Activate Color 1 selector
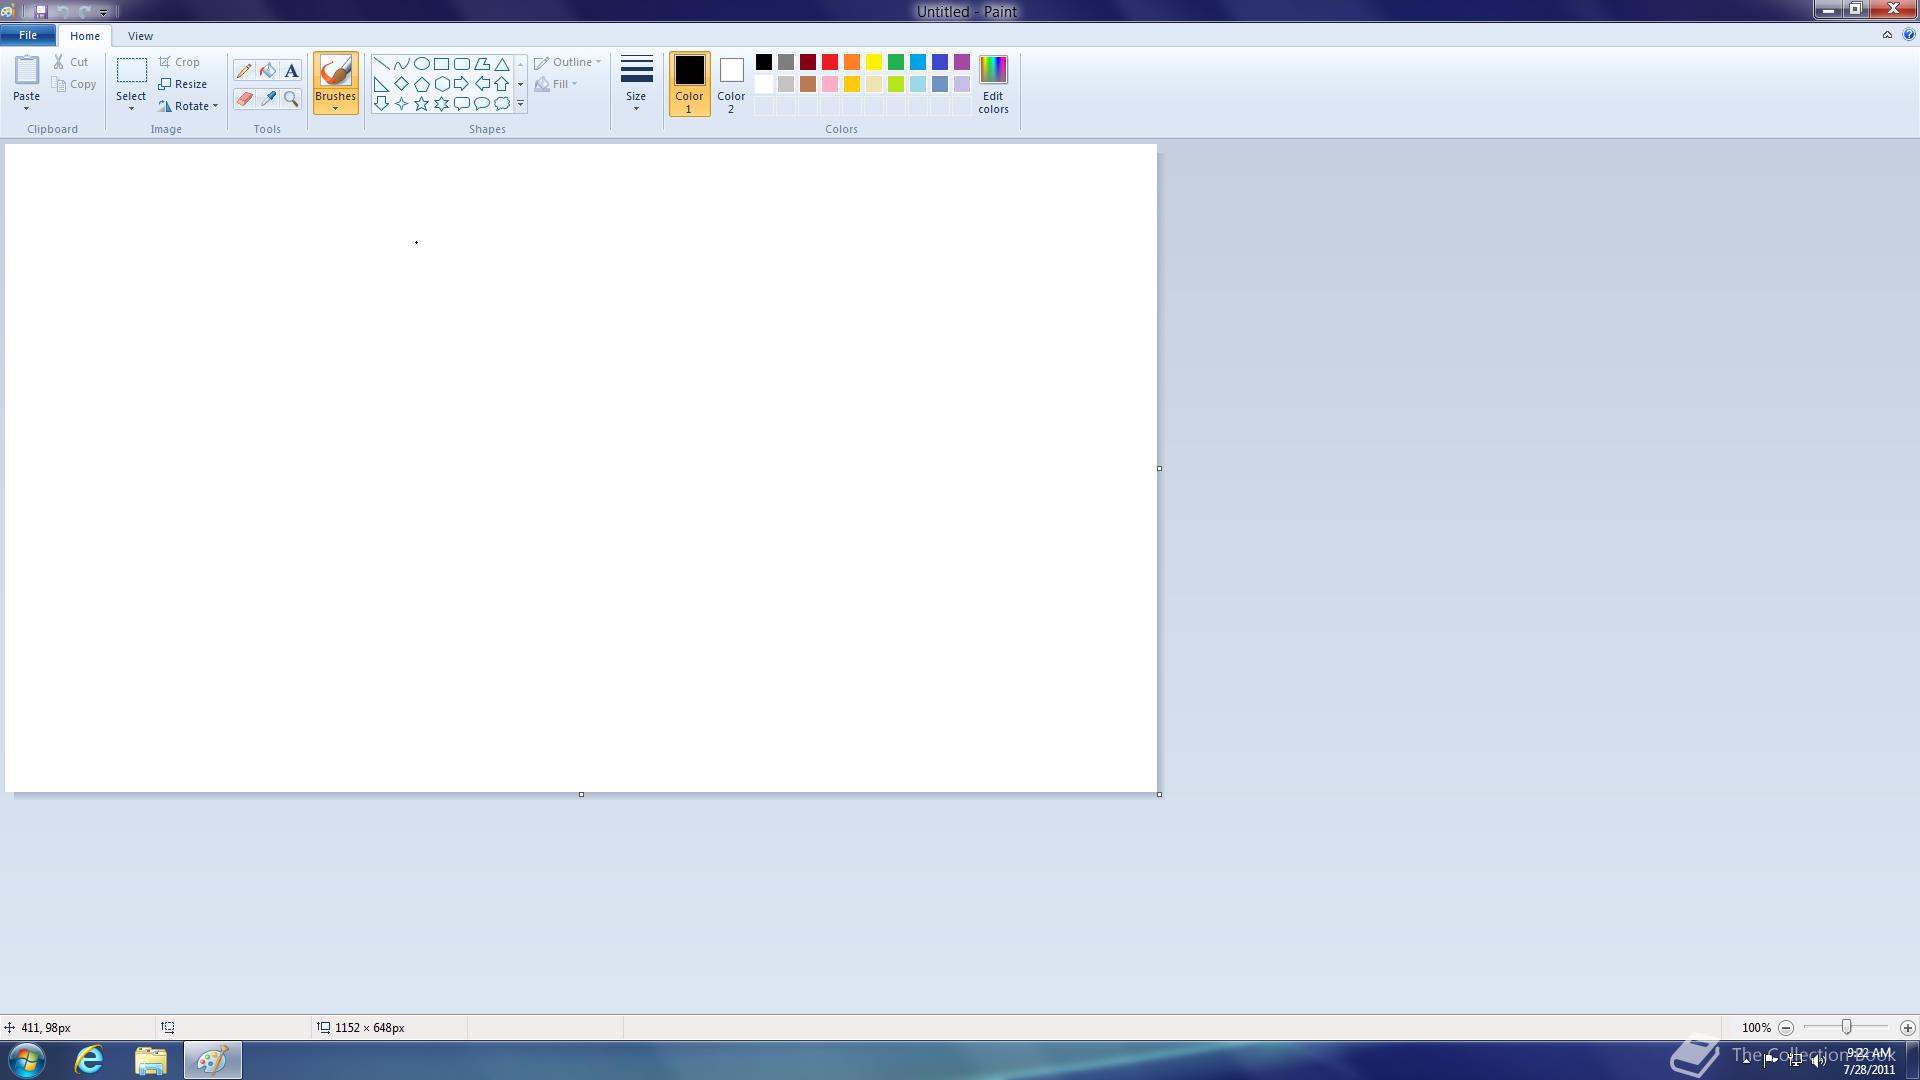This screenshot has height=1080, width=1920. (689, 84)
